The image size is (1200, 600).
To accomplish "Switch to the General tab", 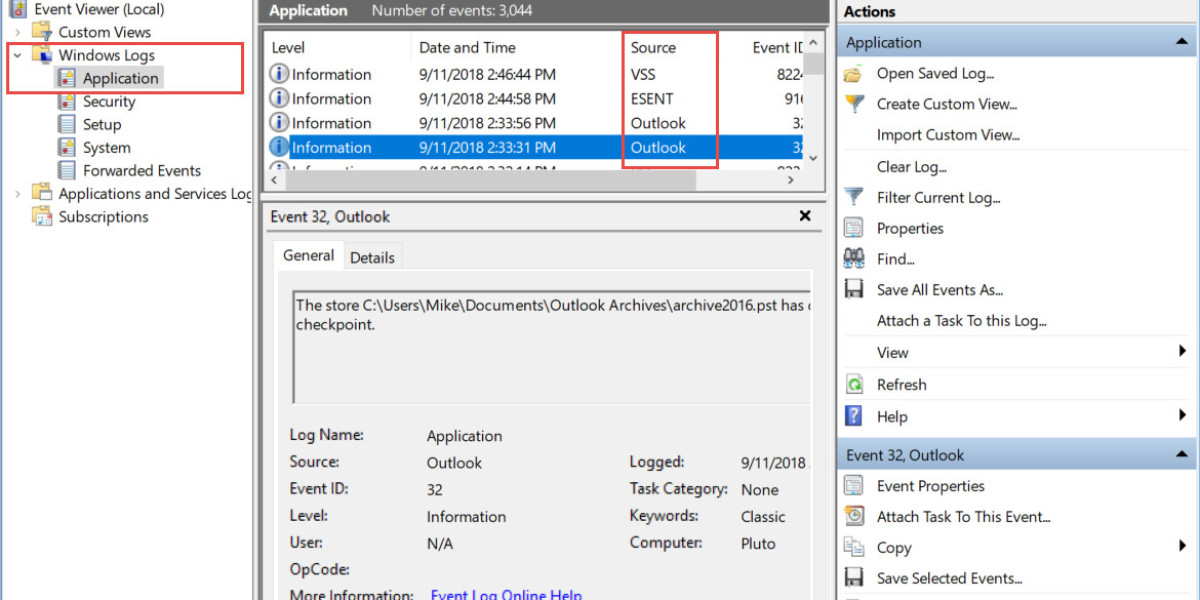I will (x=308, y=256).
